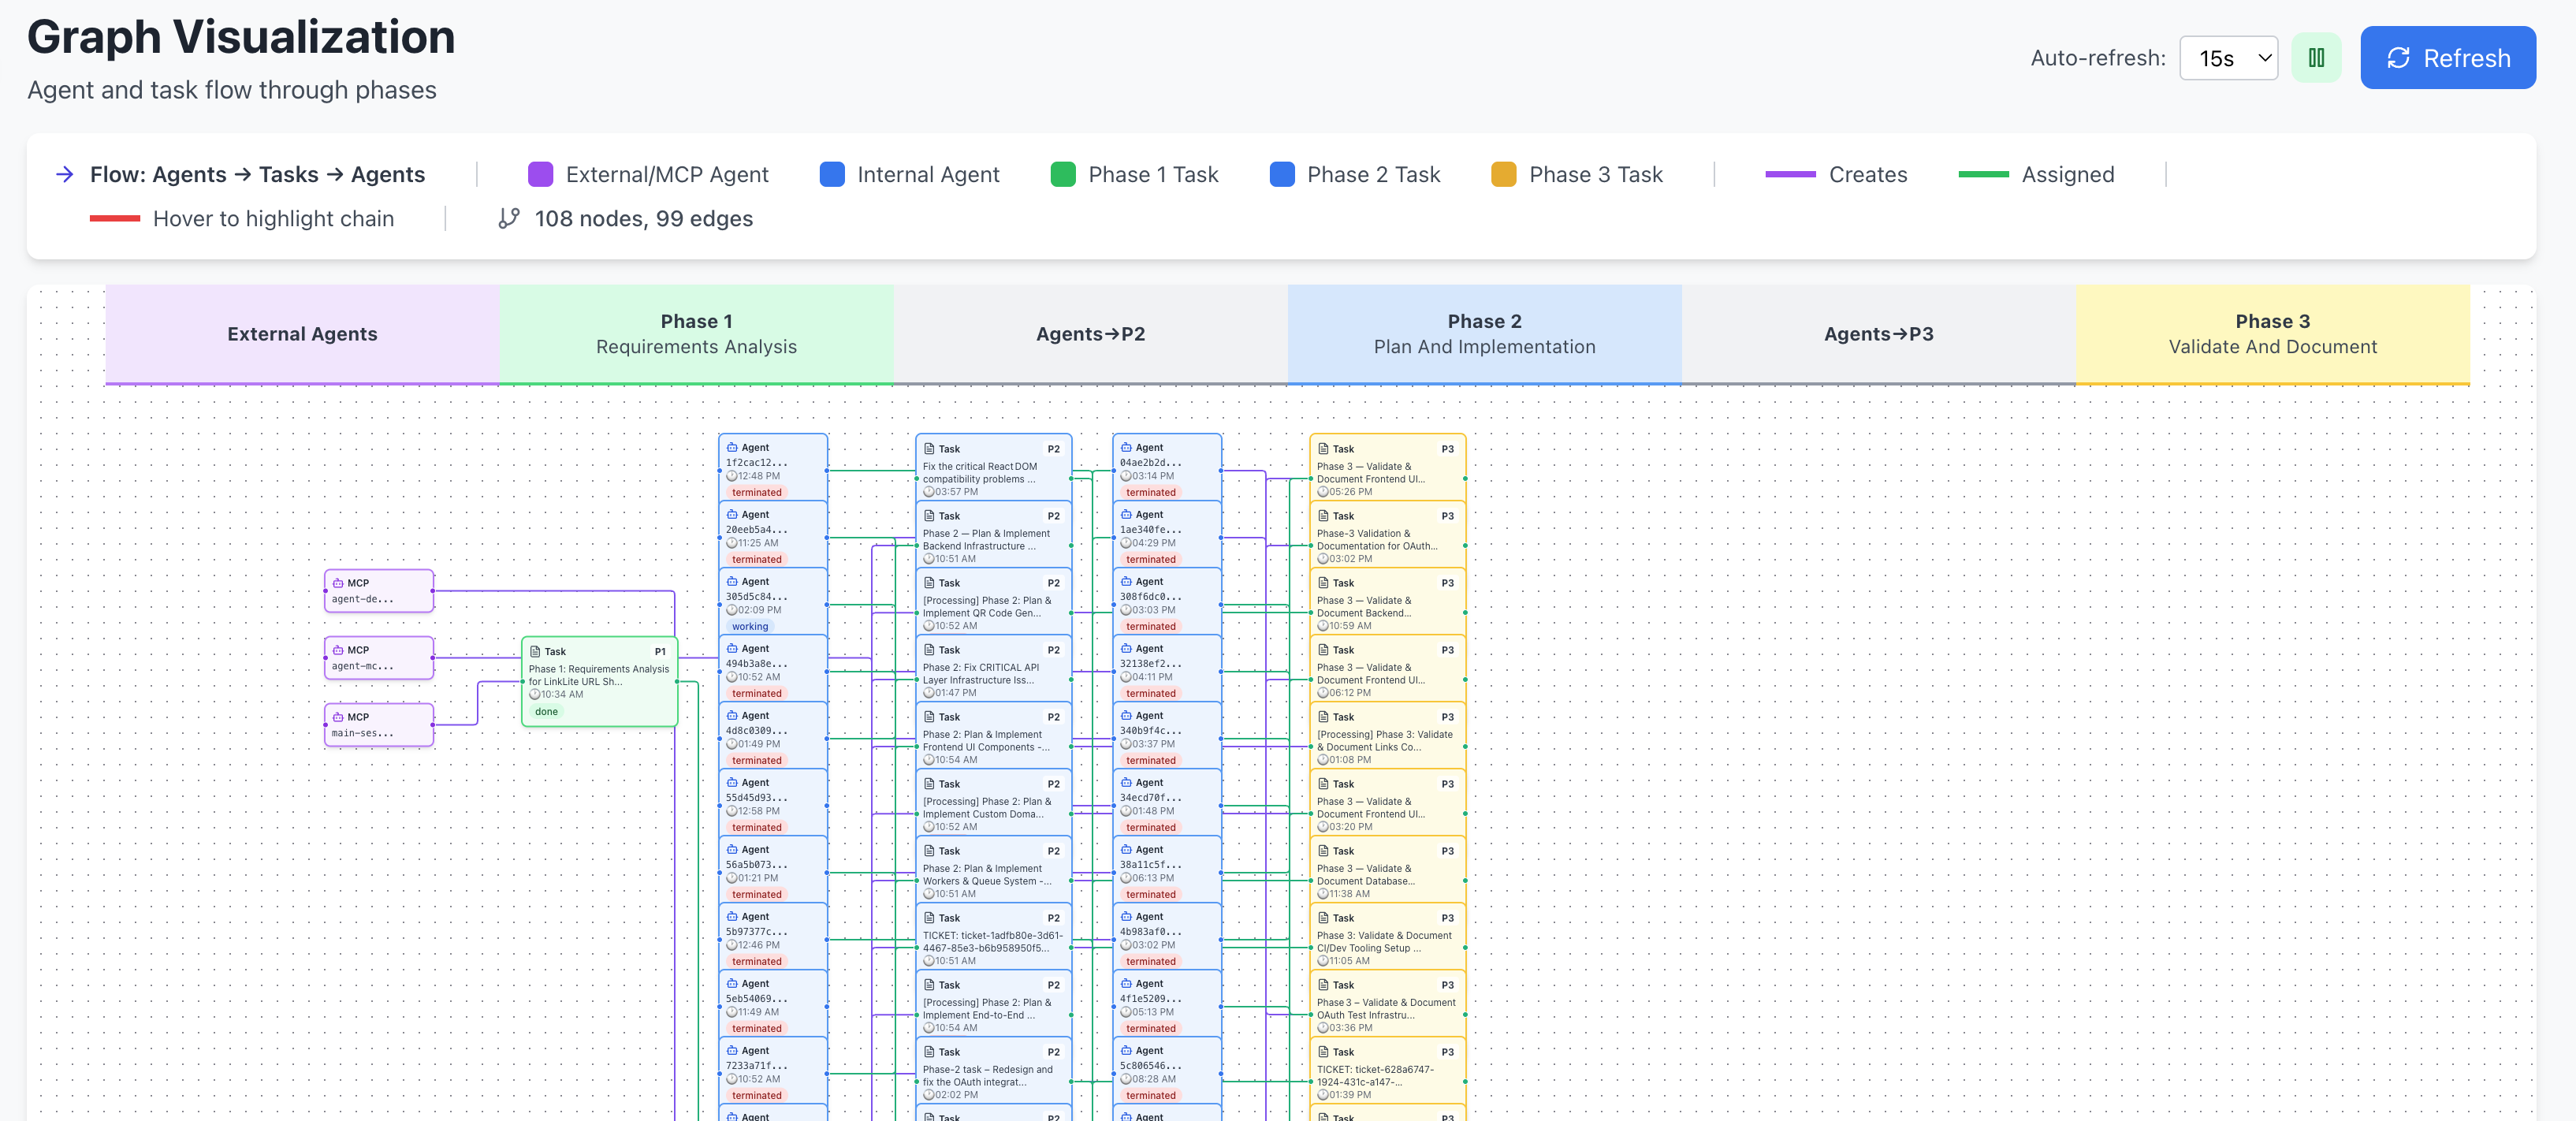Screen dimensions: 2576x1121
Task: Pause auto-refresh using the green pause toggle
Action: (x=2317, y=57)
